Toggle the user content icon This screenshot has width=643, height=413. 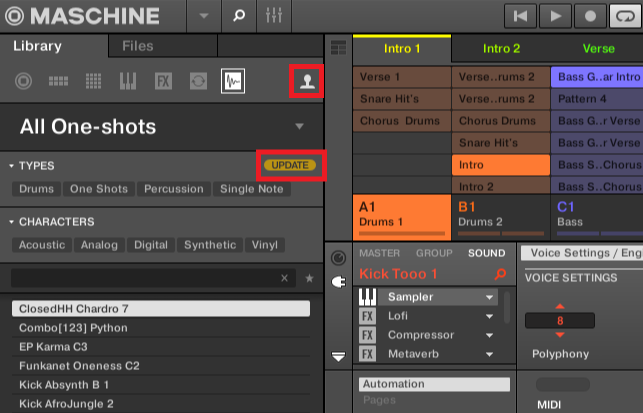click(307, 81)
